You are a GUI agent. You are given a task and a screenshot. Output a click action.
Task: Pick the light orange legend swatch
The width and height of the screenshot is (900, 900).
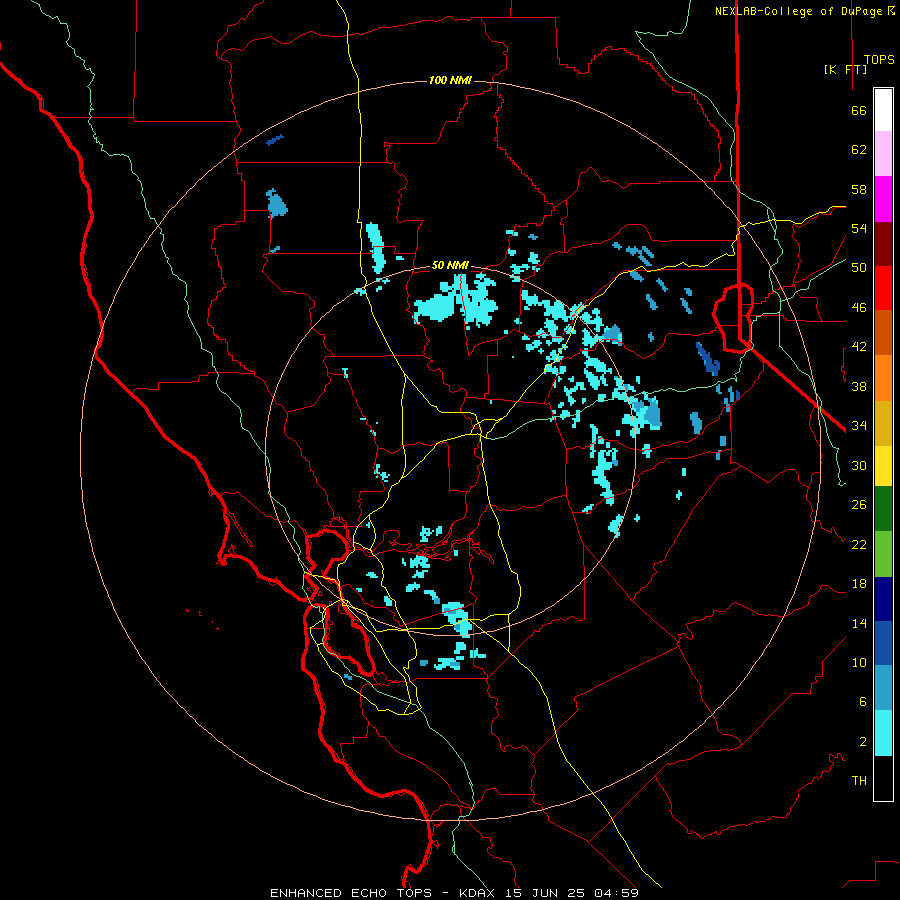pyautogui.click(x=883, y=378)
